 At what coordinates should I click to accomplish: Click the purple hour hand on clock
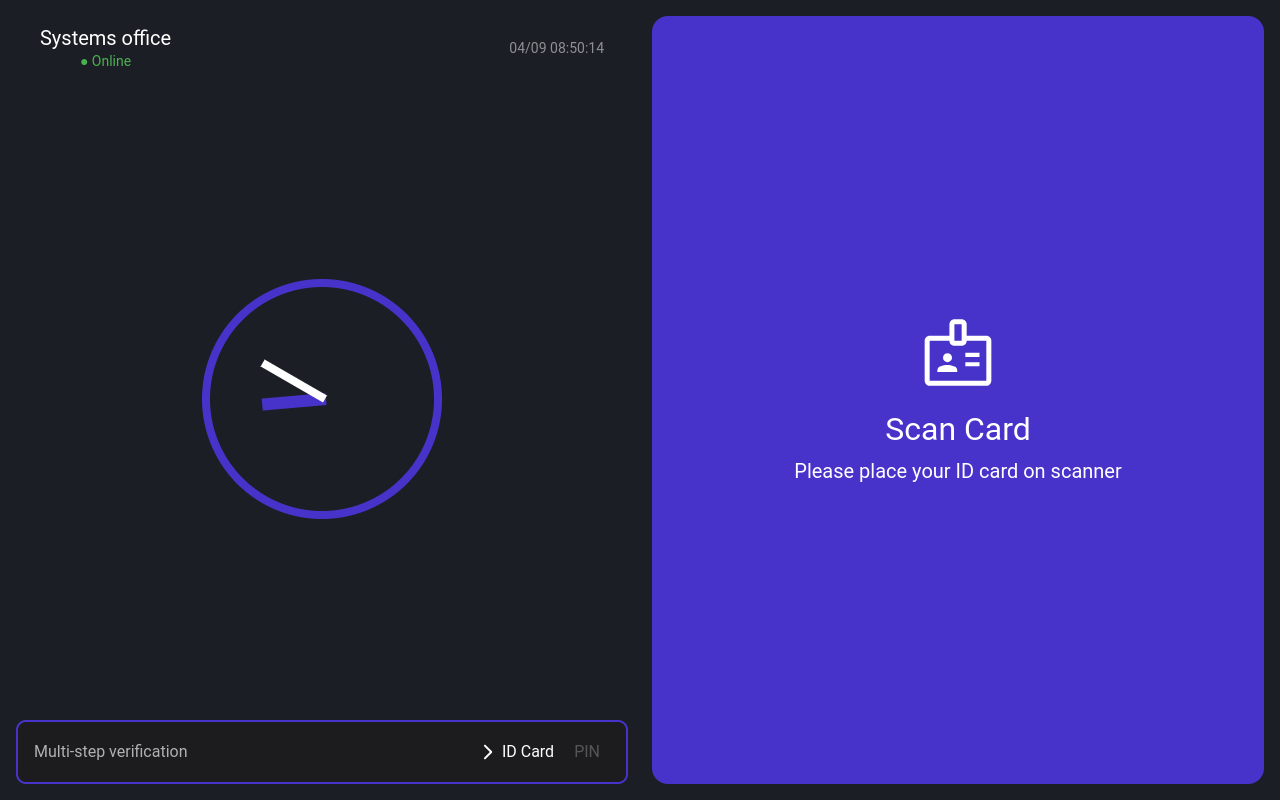click(290, 402)
